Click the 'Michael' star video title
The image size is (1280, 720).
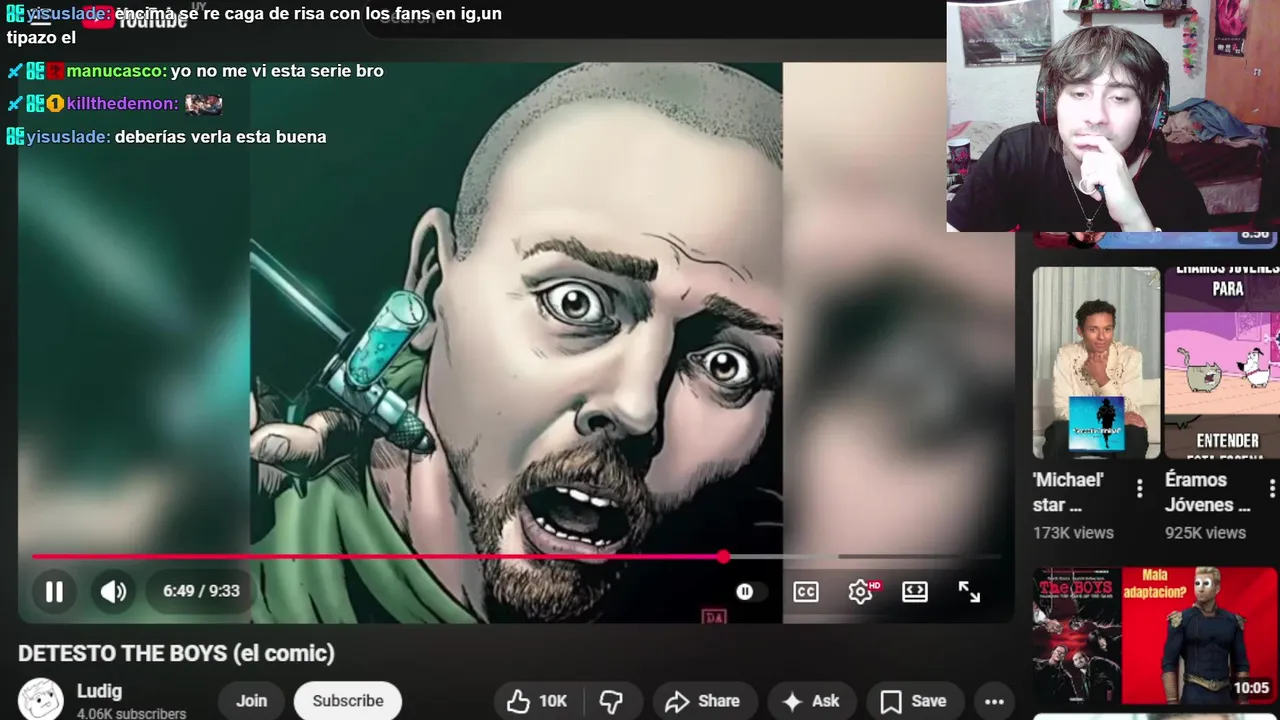[x=1068, y=492]
